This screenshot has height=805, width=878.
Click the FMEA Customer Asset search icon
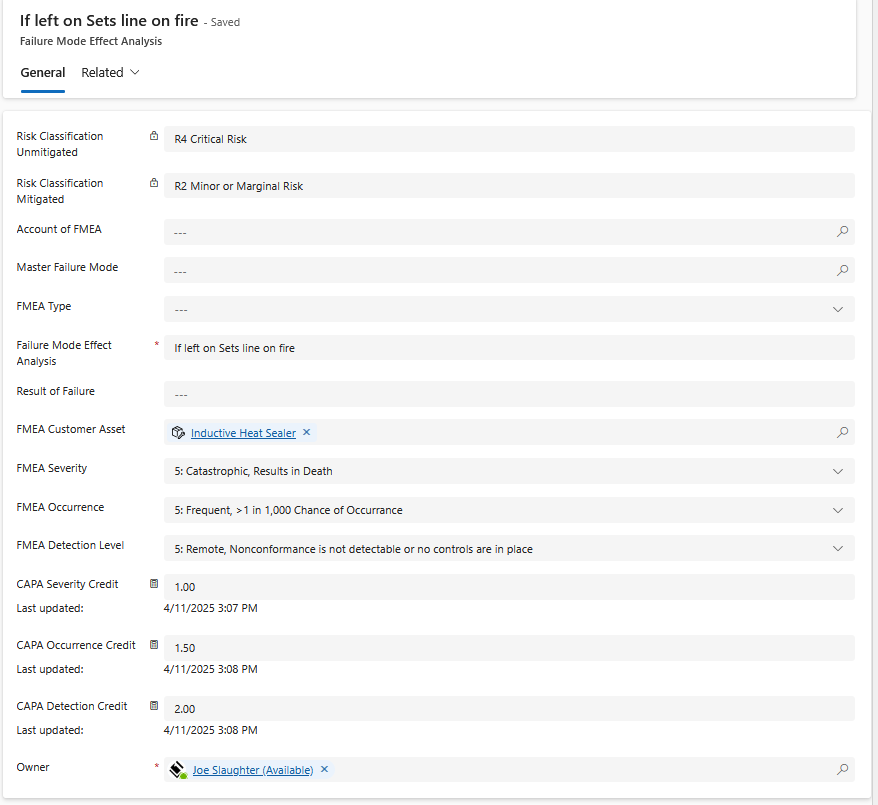coord(842,433)
